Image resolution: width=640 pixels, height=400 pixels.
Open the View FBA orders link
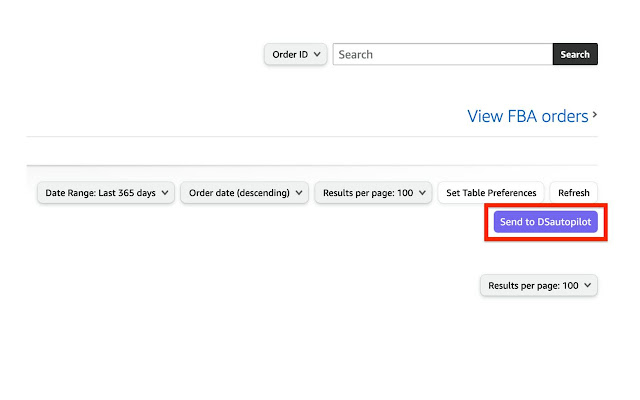(x=532, y=116)
